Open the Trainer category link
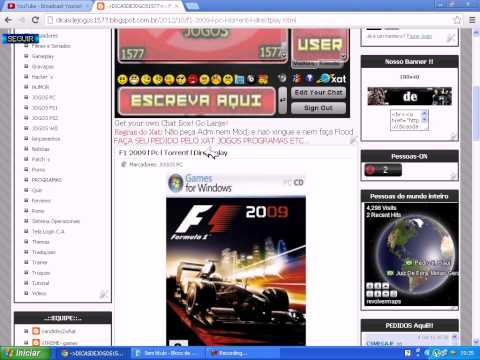Image resolution: width=480 pixels, height=360 pixels. coord(40,263)
